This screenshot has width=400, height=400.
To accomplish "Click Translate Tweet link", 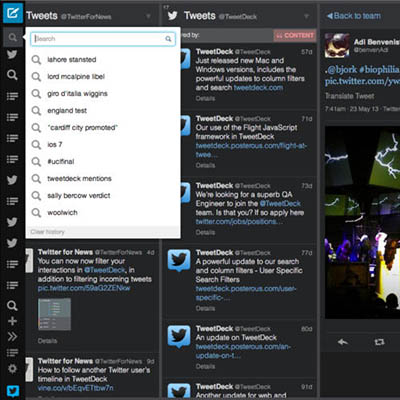I will tap(350, 96).
